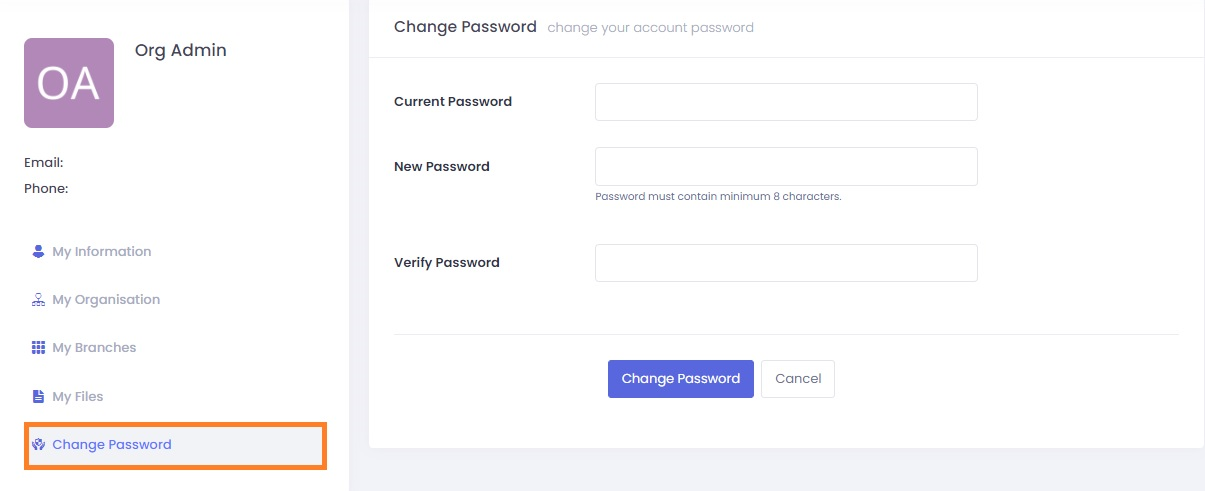Open My Branches text link in sidebar
This screenshot has height=491, width=1205.
pos(94,348)
